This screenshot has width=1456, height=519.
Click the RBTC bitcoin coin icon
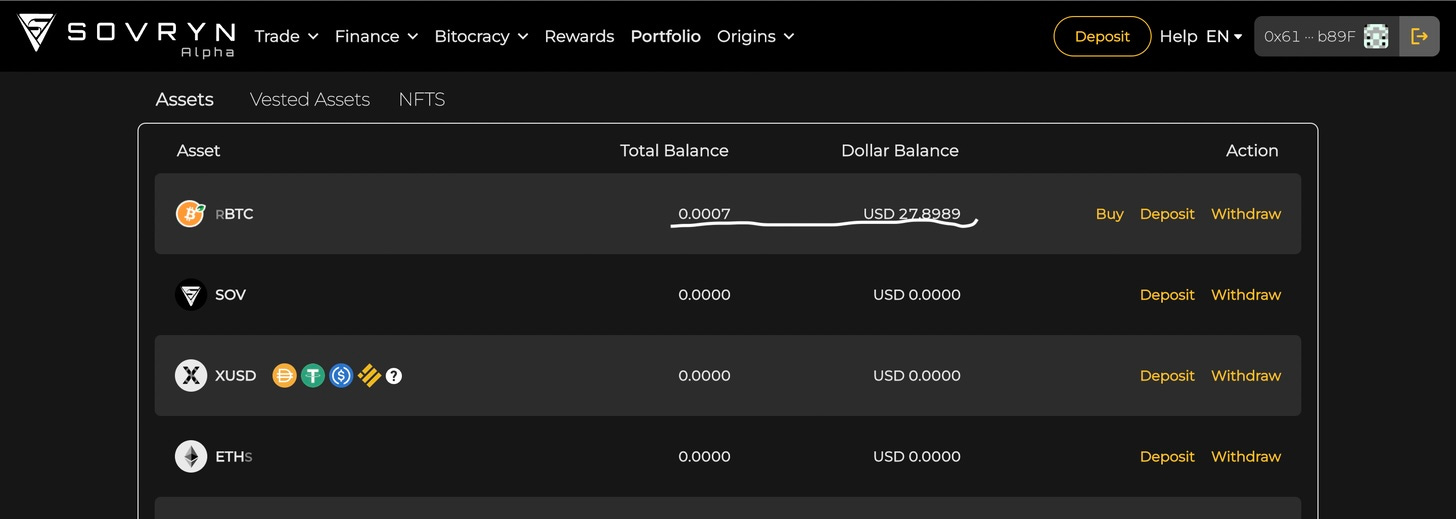(x=190, y=214)
